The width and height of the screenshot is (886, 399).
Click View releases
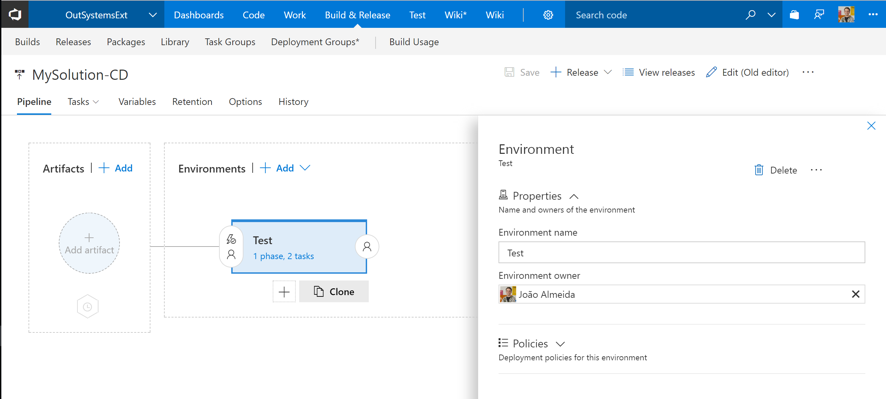click(x=659, y=72)
